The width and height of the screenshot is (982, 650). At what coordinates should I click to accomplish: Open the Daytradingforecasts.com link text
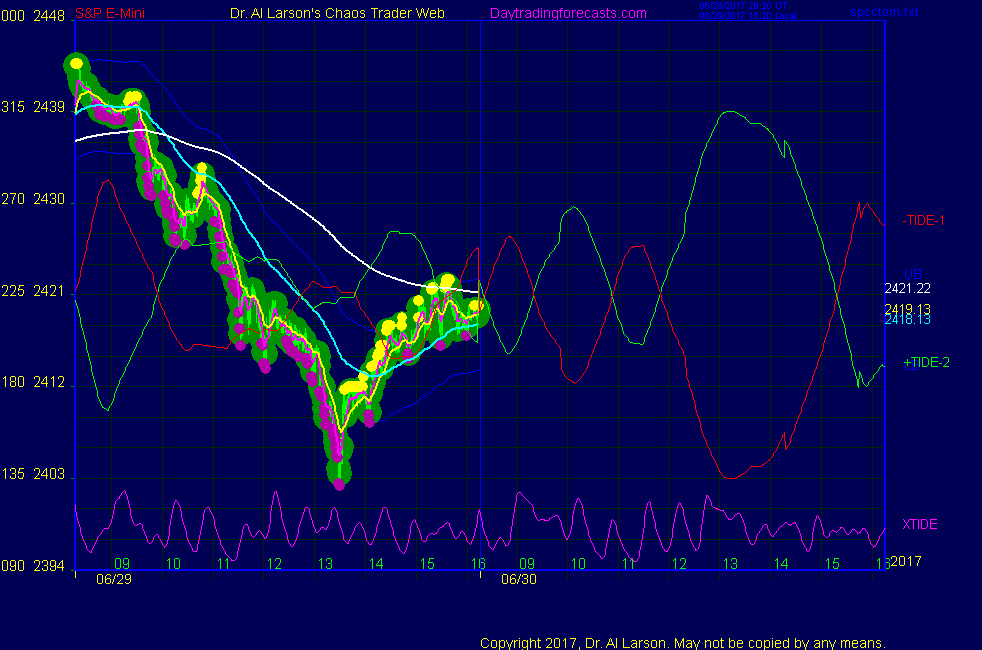(568, 13)
